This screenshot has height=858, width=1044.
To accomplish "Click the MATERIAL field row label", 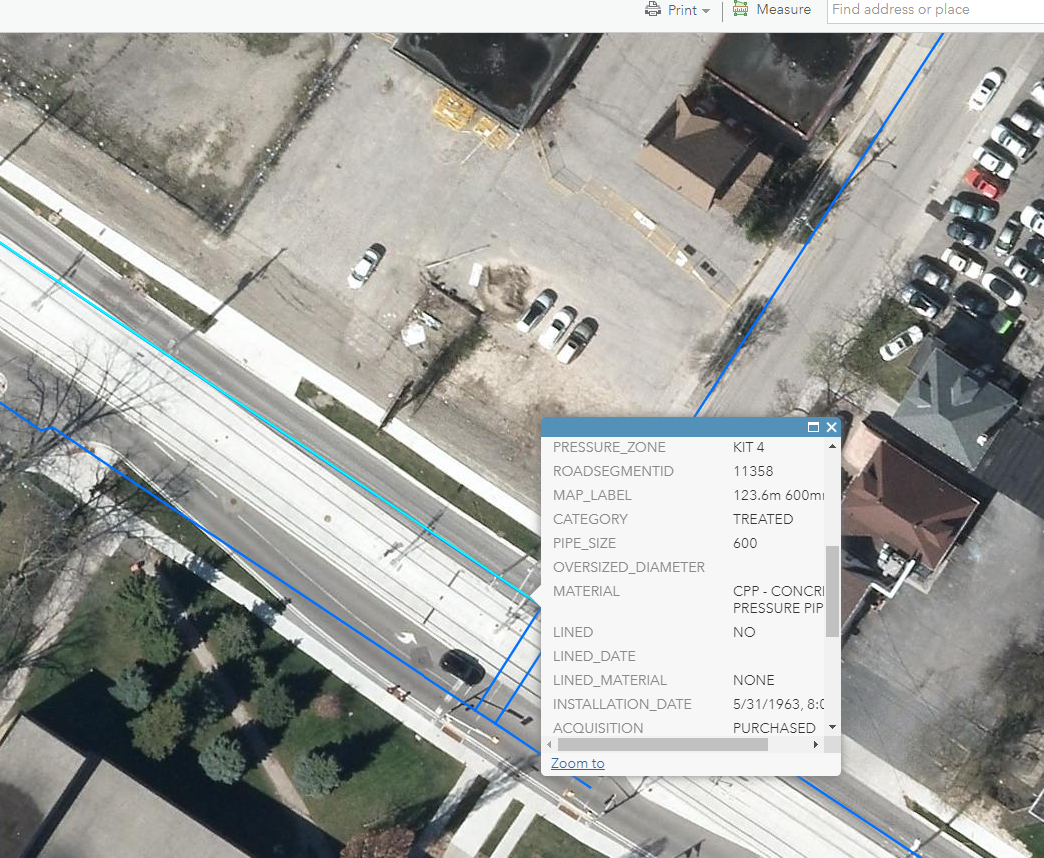I will pyautogui.click(x=586, y=591).
